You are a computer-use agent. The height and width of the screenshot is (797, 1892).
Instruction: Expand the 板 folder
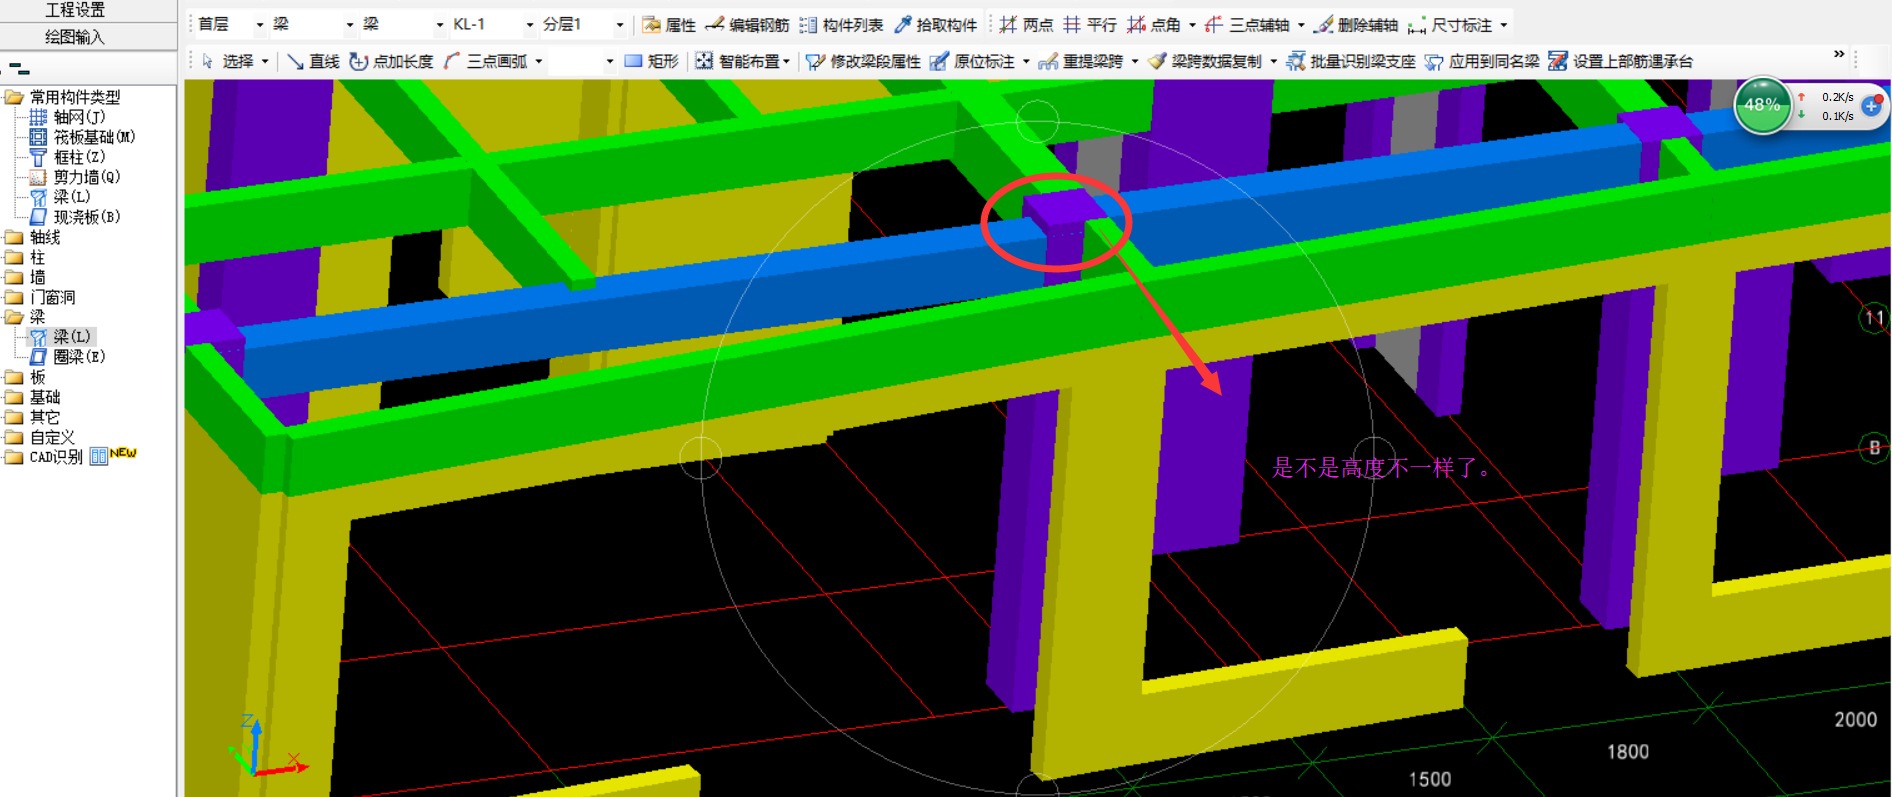point(25,377)
